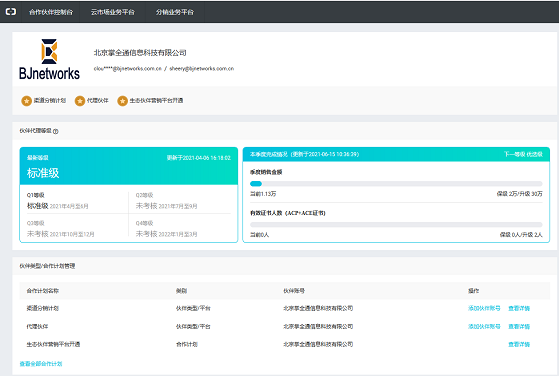Click 查看详情 in 代理伙伴 row

coord(519,326)
